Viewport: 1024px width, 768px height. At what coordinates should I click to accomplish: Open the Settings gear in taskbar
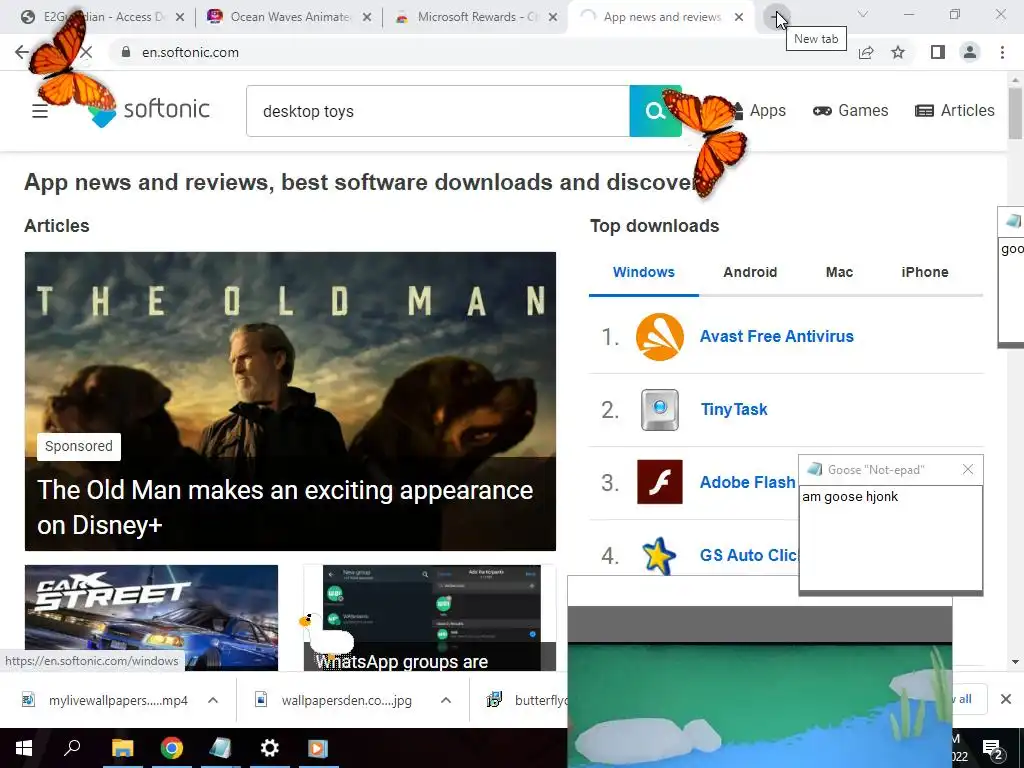point(270,748)
